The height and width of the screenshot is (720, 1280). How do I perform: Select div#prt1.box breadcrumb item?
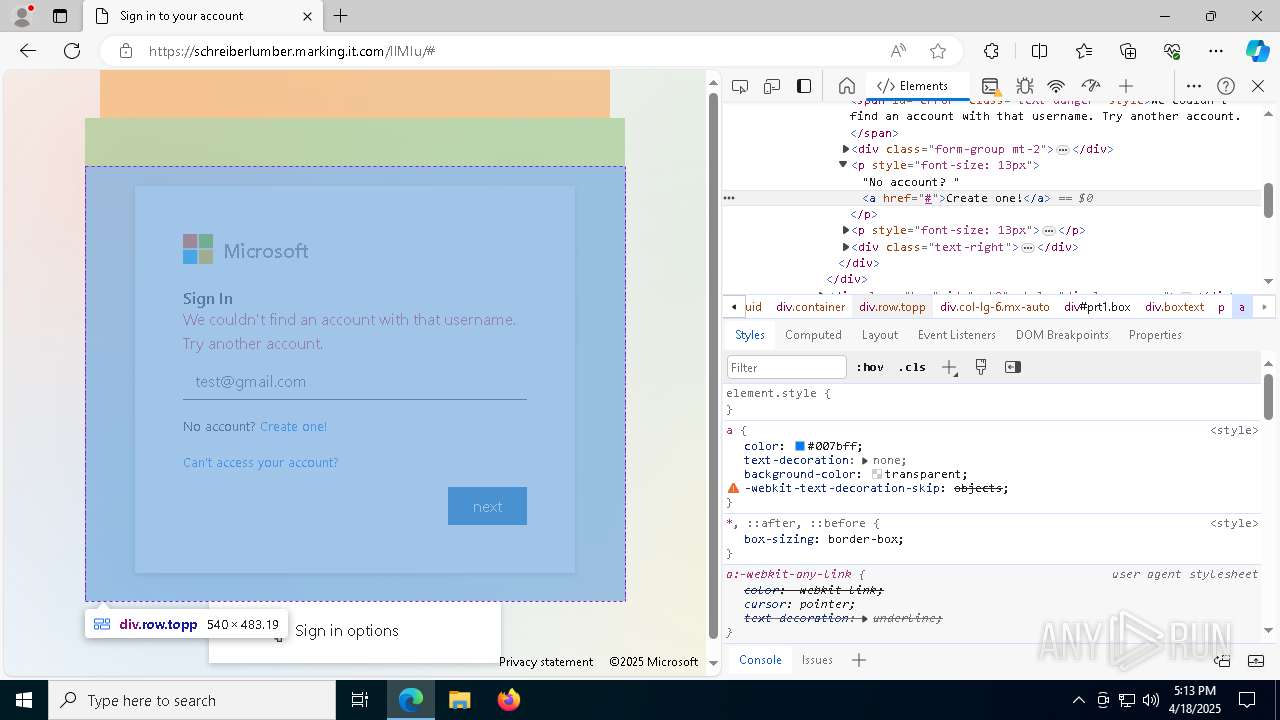pos(1097,307)
